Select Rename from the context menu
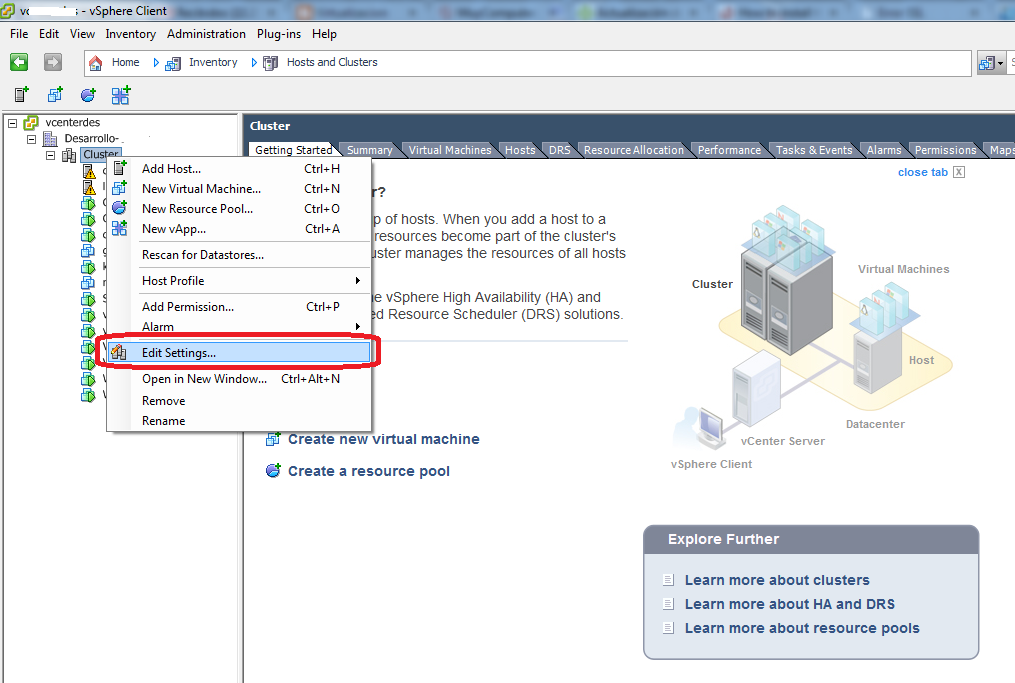This screenshot has height=683, width=1015. [x=163, y=420]
